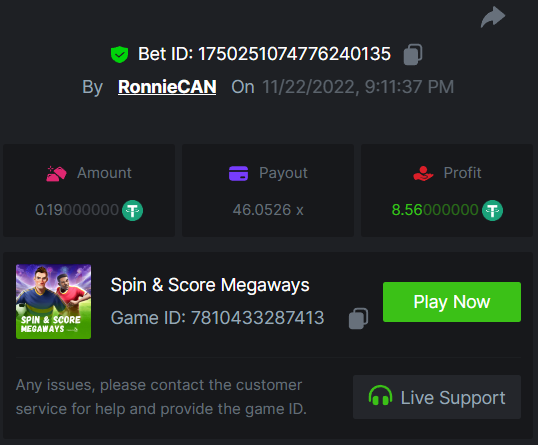Click the red Profit hand icon

click(x=423, y=173)
